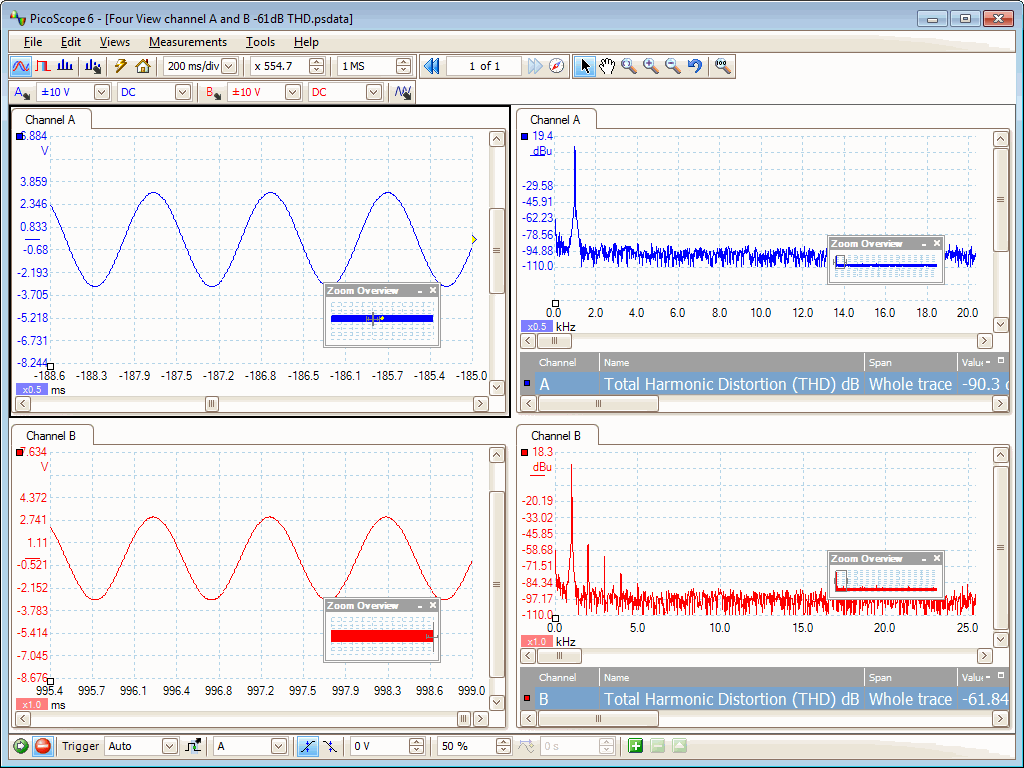Open the Buffer Navigator compass icon

coord(558,66)
